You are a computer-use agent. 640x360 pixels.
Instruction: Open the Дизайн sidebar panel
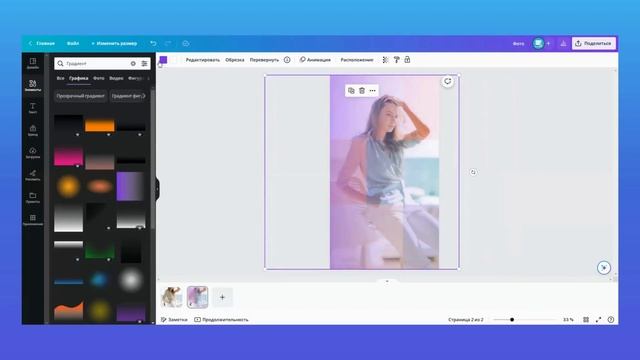pyautogui.click(x=33, y=63)
